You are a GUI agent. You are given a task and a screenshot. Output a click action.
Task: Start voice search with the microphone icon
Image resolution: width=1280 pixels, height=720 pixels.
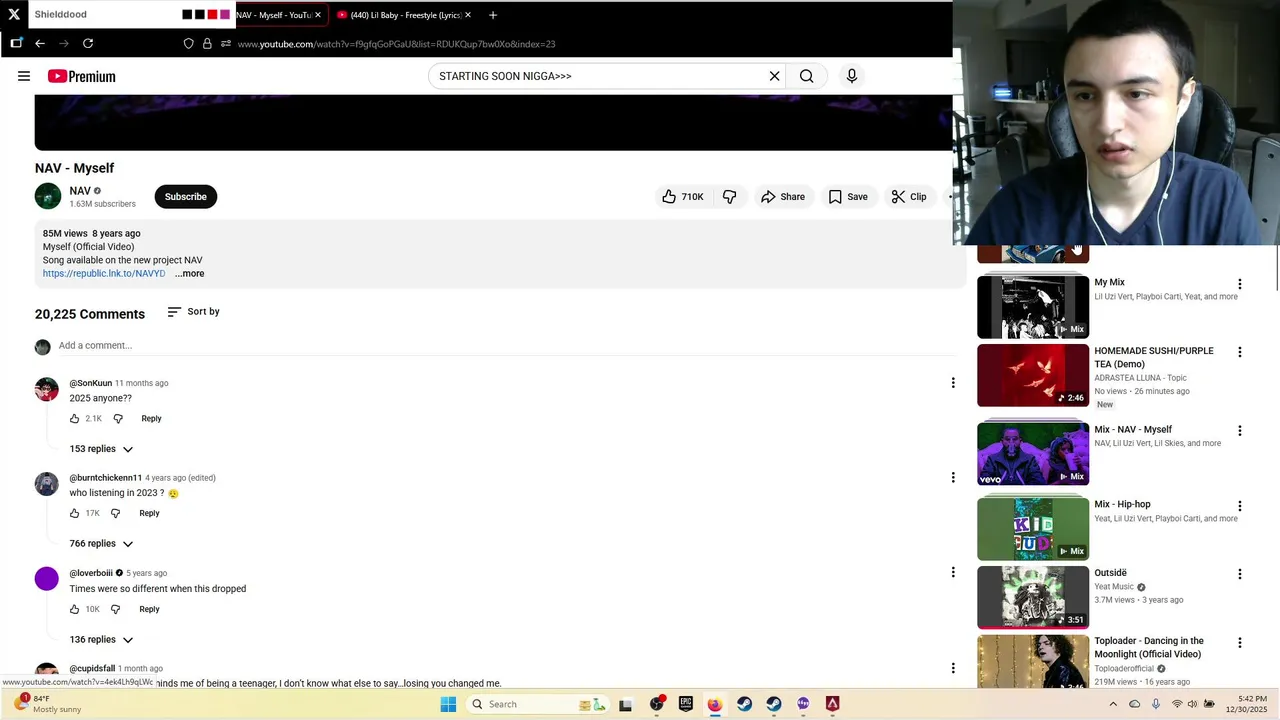(852, 76)
